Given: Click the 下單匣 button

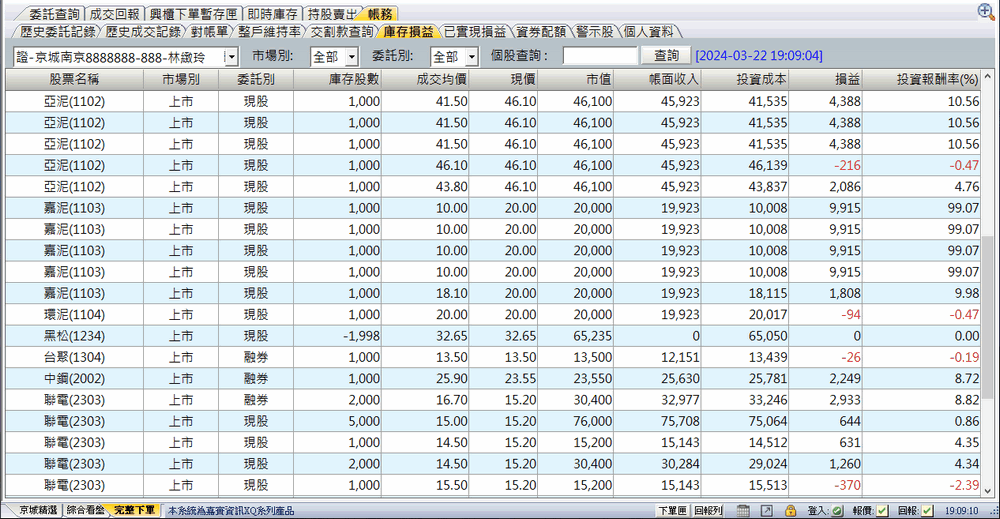Looking at the screenshot, I should click(671, 511).
